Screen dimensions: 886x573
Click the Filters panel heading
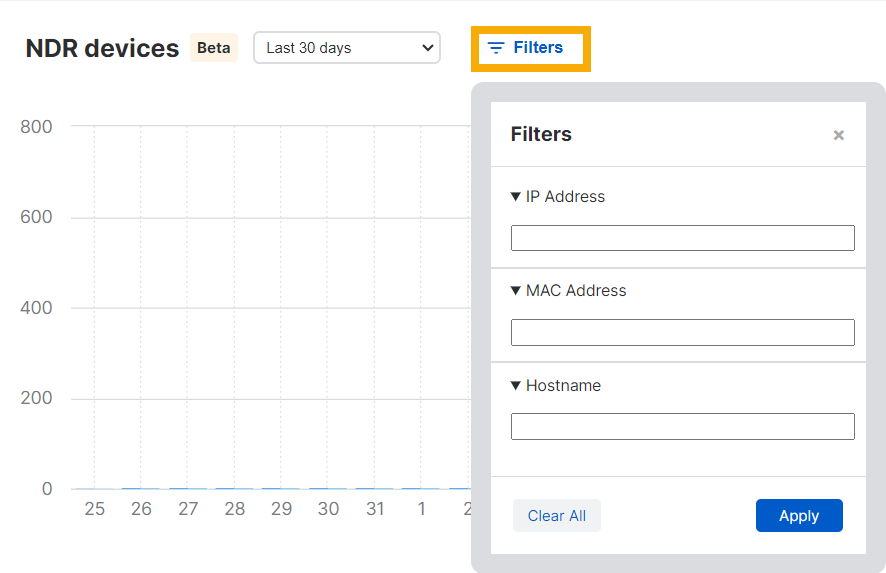tap(541, 134)
